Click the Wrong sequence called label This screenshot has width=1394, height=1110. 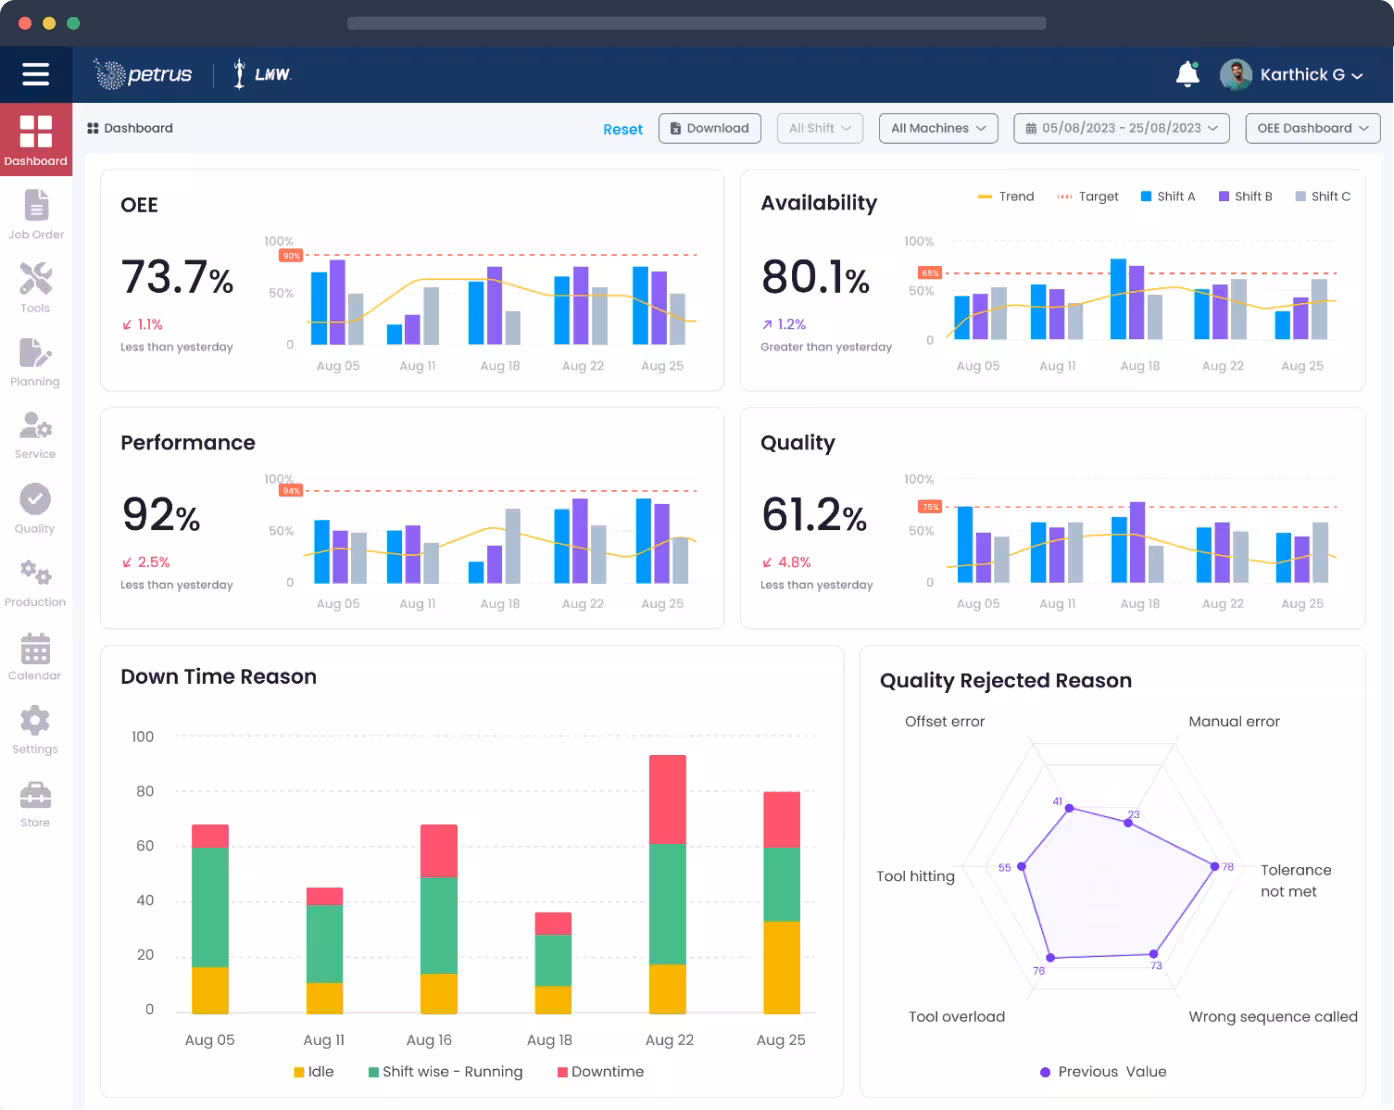click(x=1273, y=1016)
